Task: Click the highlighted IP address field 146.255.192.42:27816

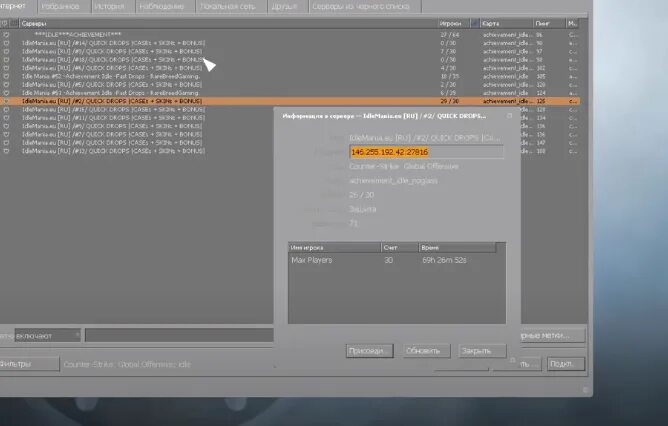Action: pos(426,152)
